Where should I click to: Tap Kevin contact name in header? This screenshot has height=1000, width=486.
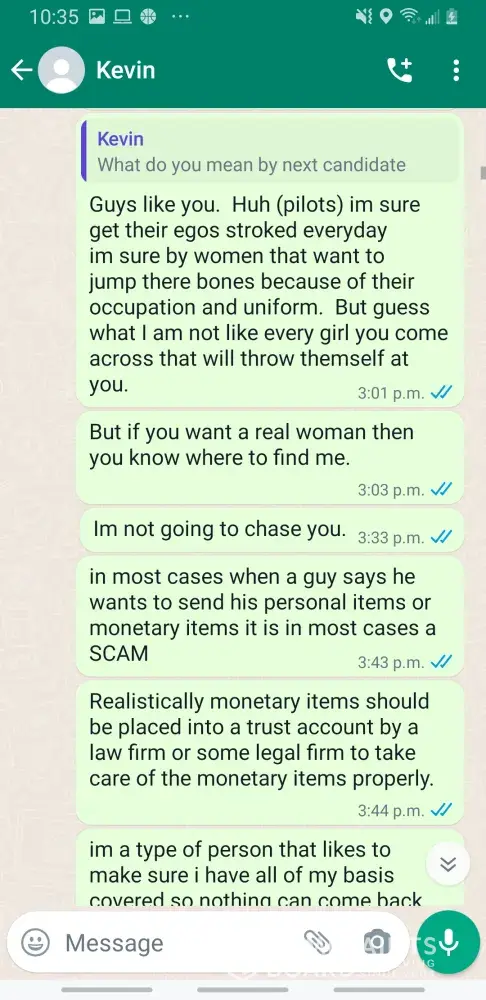pyautogui.click(x=126, y=70)
